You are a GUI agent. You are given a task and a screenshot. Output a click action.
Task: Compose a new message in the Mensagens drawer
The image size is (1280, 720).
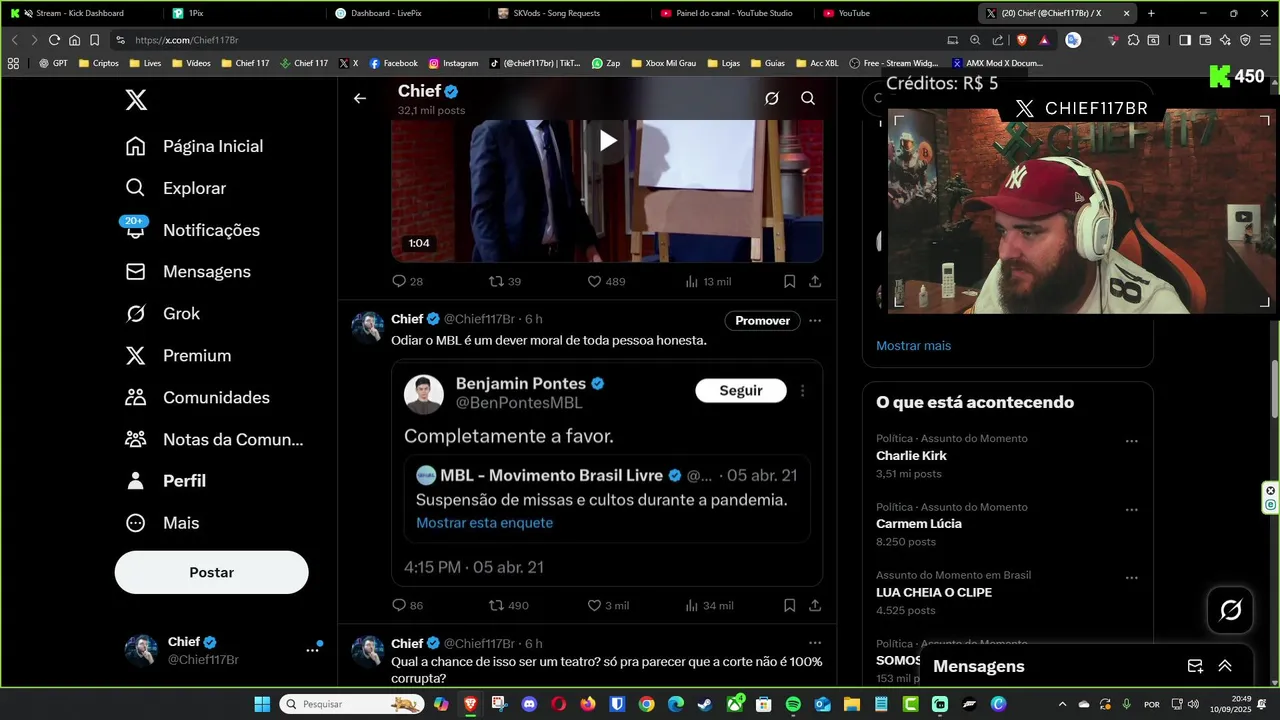pos(1194,666)
